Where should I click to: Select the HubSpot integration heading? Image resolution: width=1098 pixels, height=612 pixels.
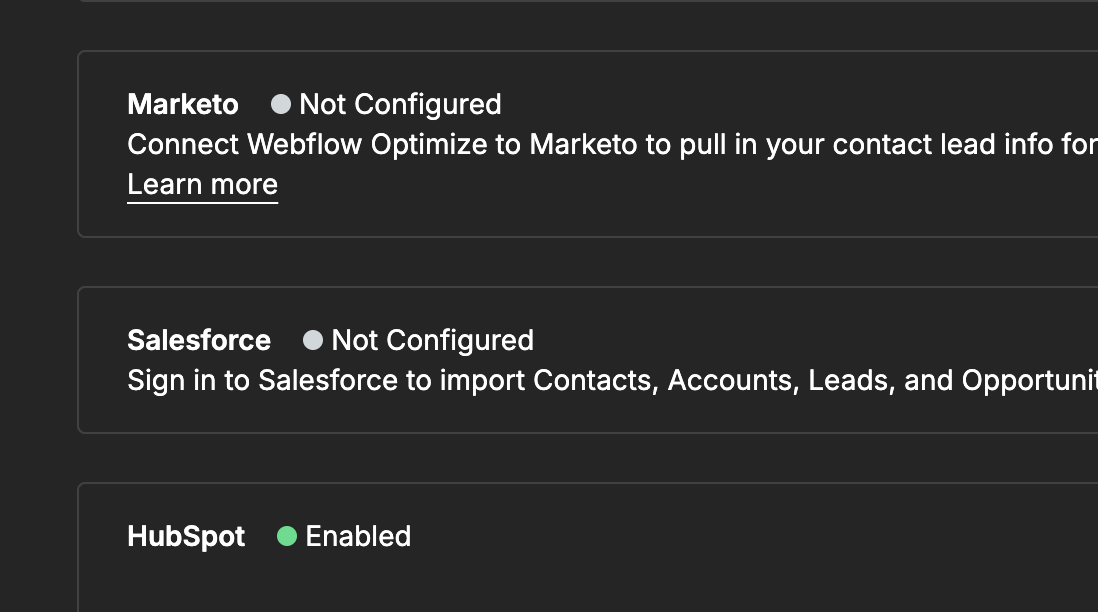point(186,537)
